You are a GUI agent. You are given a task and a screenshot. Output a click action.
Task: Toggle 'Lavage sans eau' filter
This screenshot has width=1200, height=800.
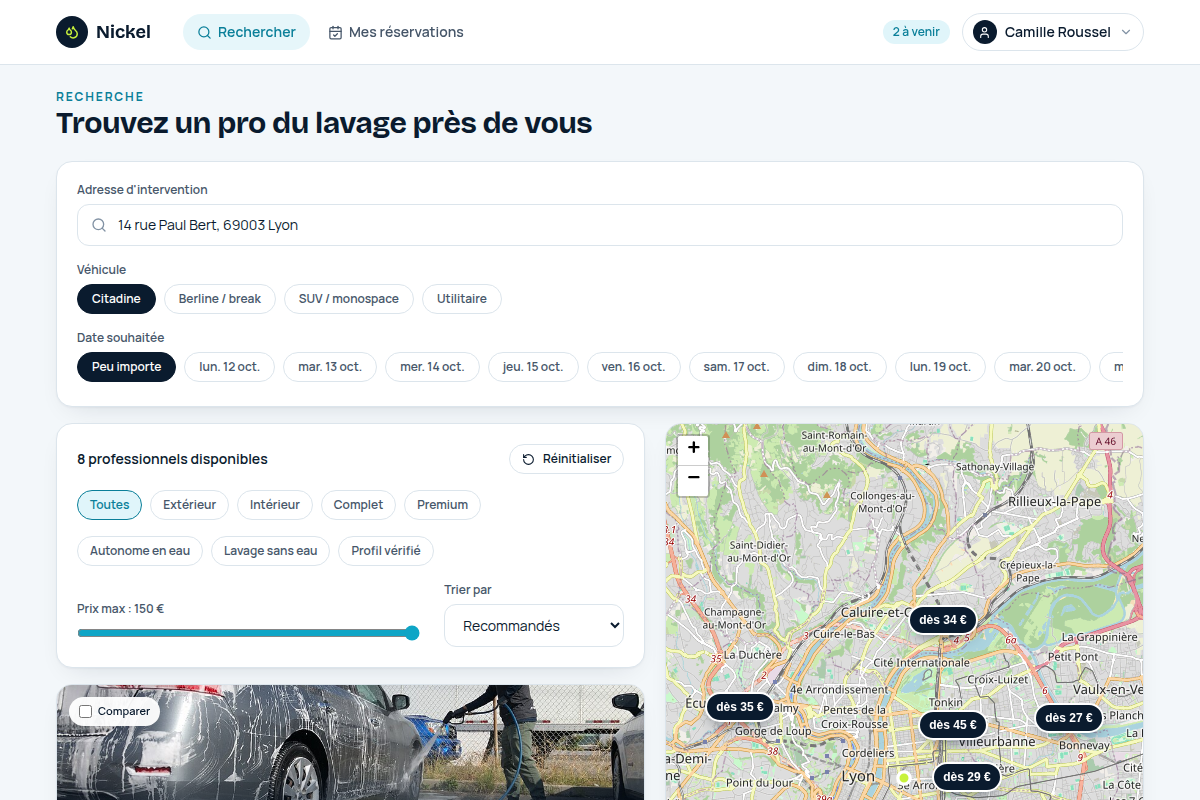270,551
